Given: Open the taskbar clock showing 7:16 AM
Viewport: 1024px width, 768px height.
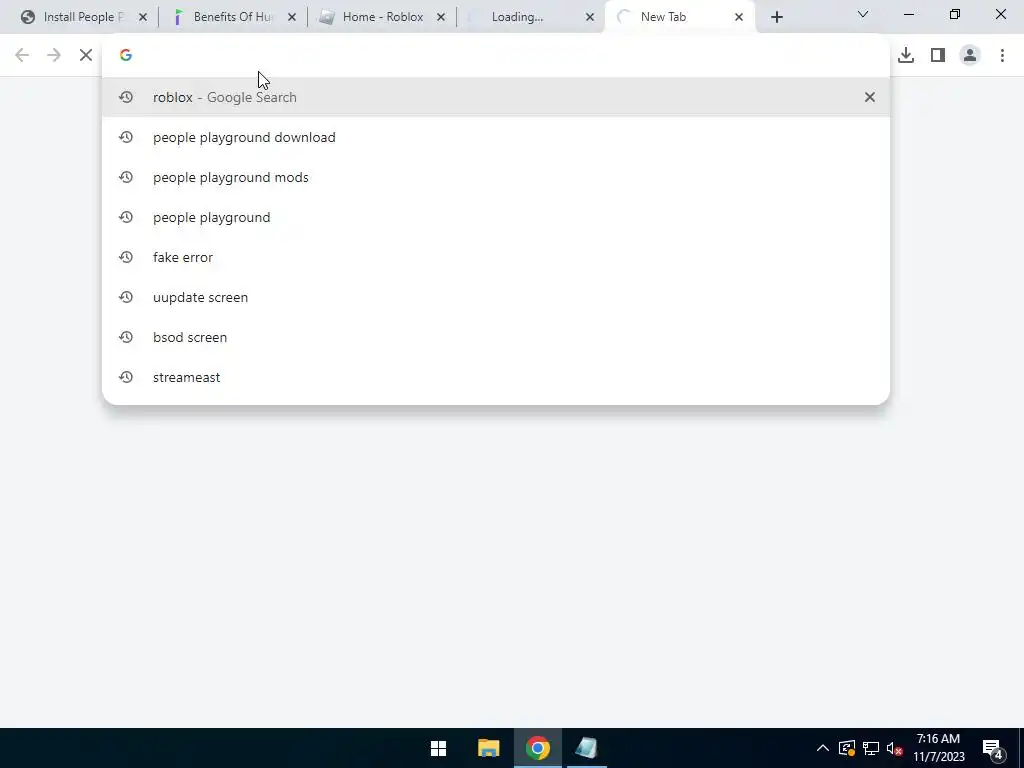Looking at the screenshot, I should click(x=938, y=748).
